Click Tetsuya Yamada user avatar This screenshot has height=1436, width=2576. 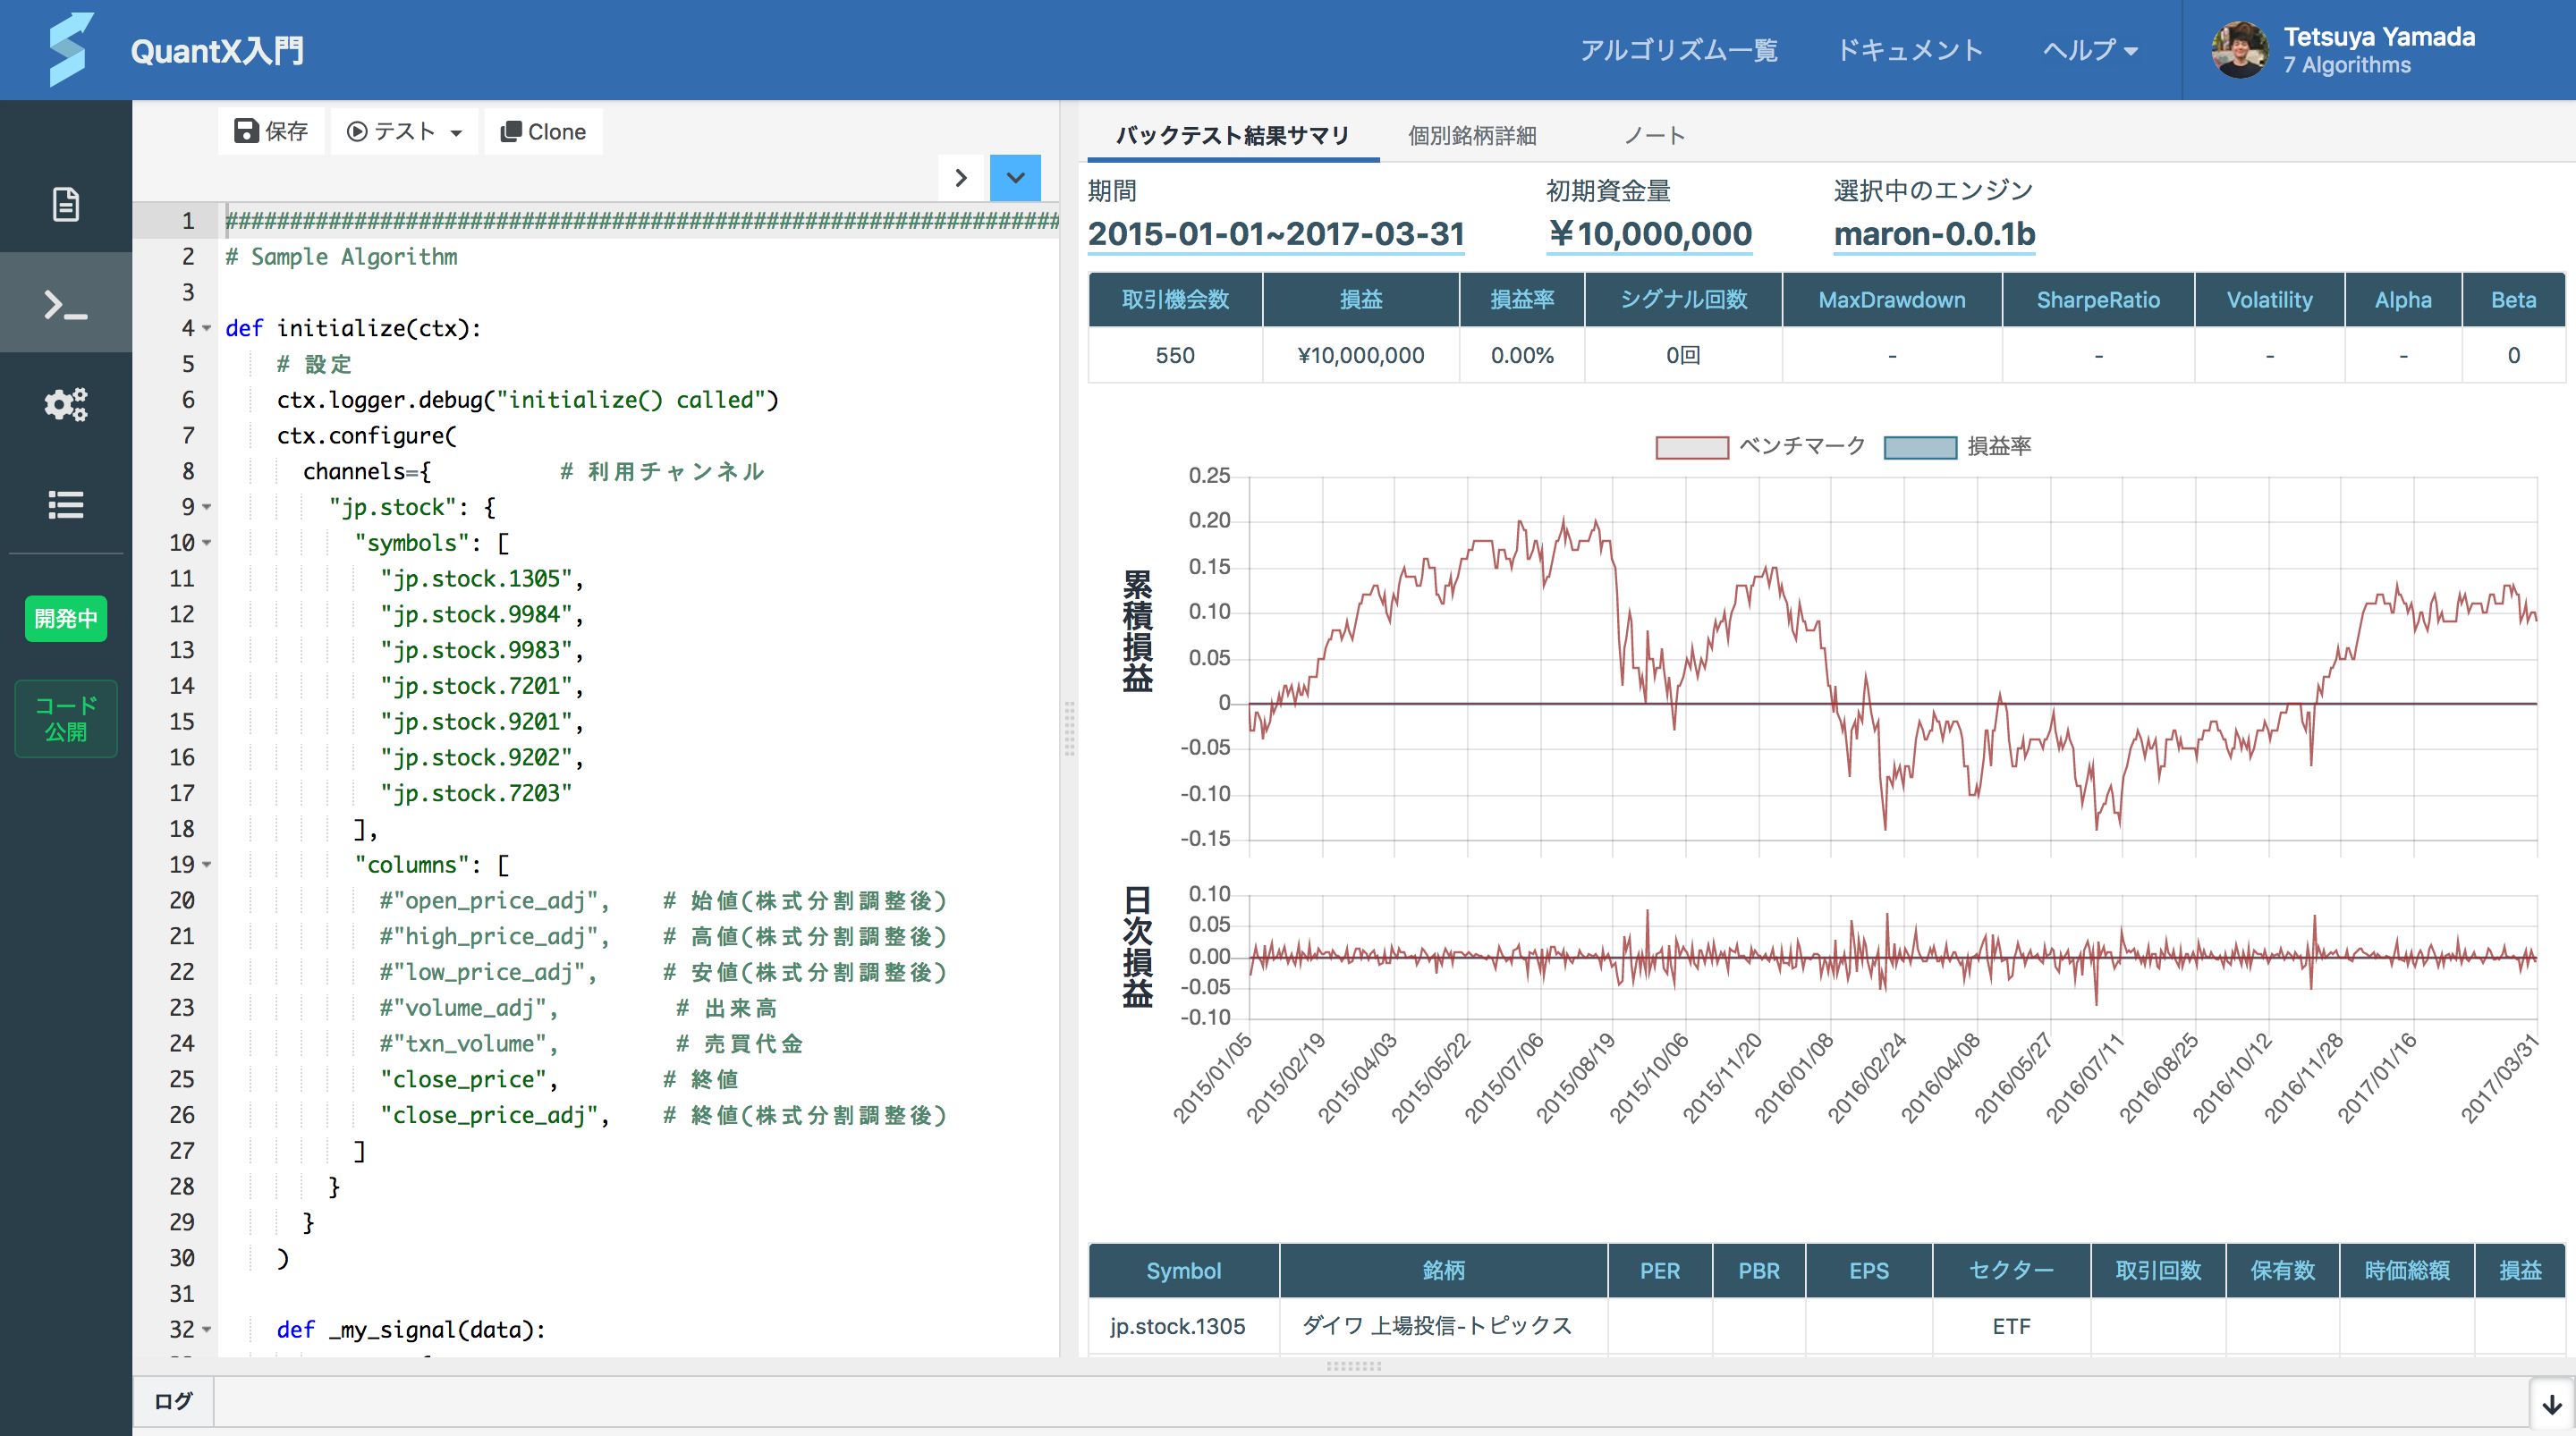point(2239,50)
